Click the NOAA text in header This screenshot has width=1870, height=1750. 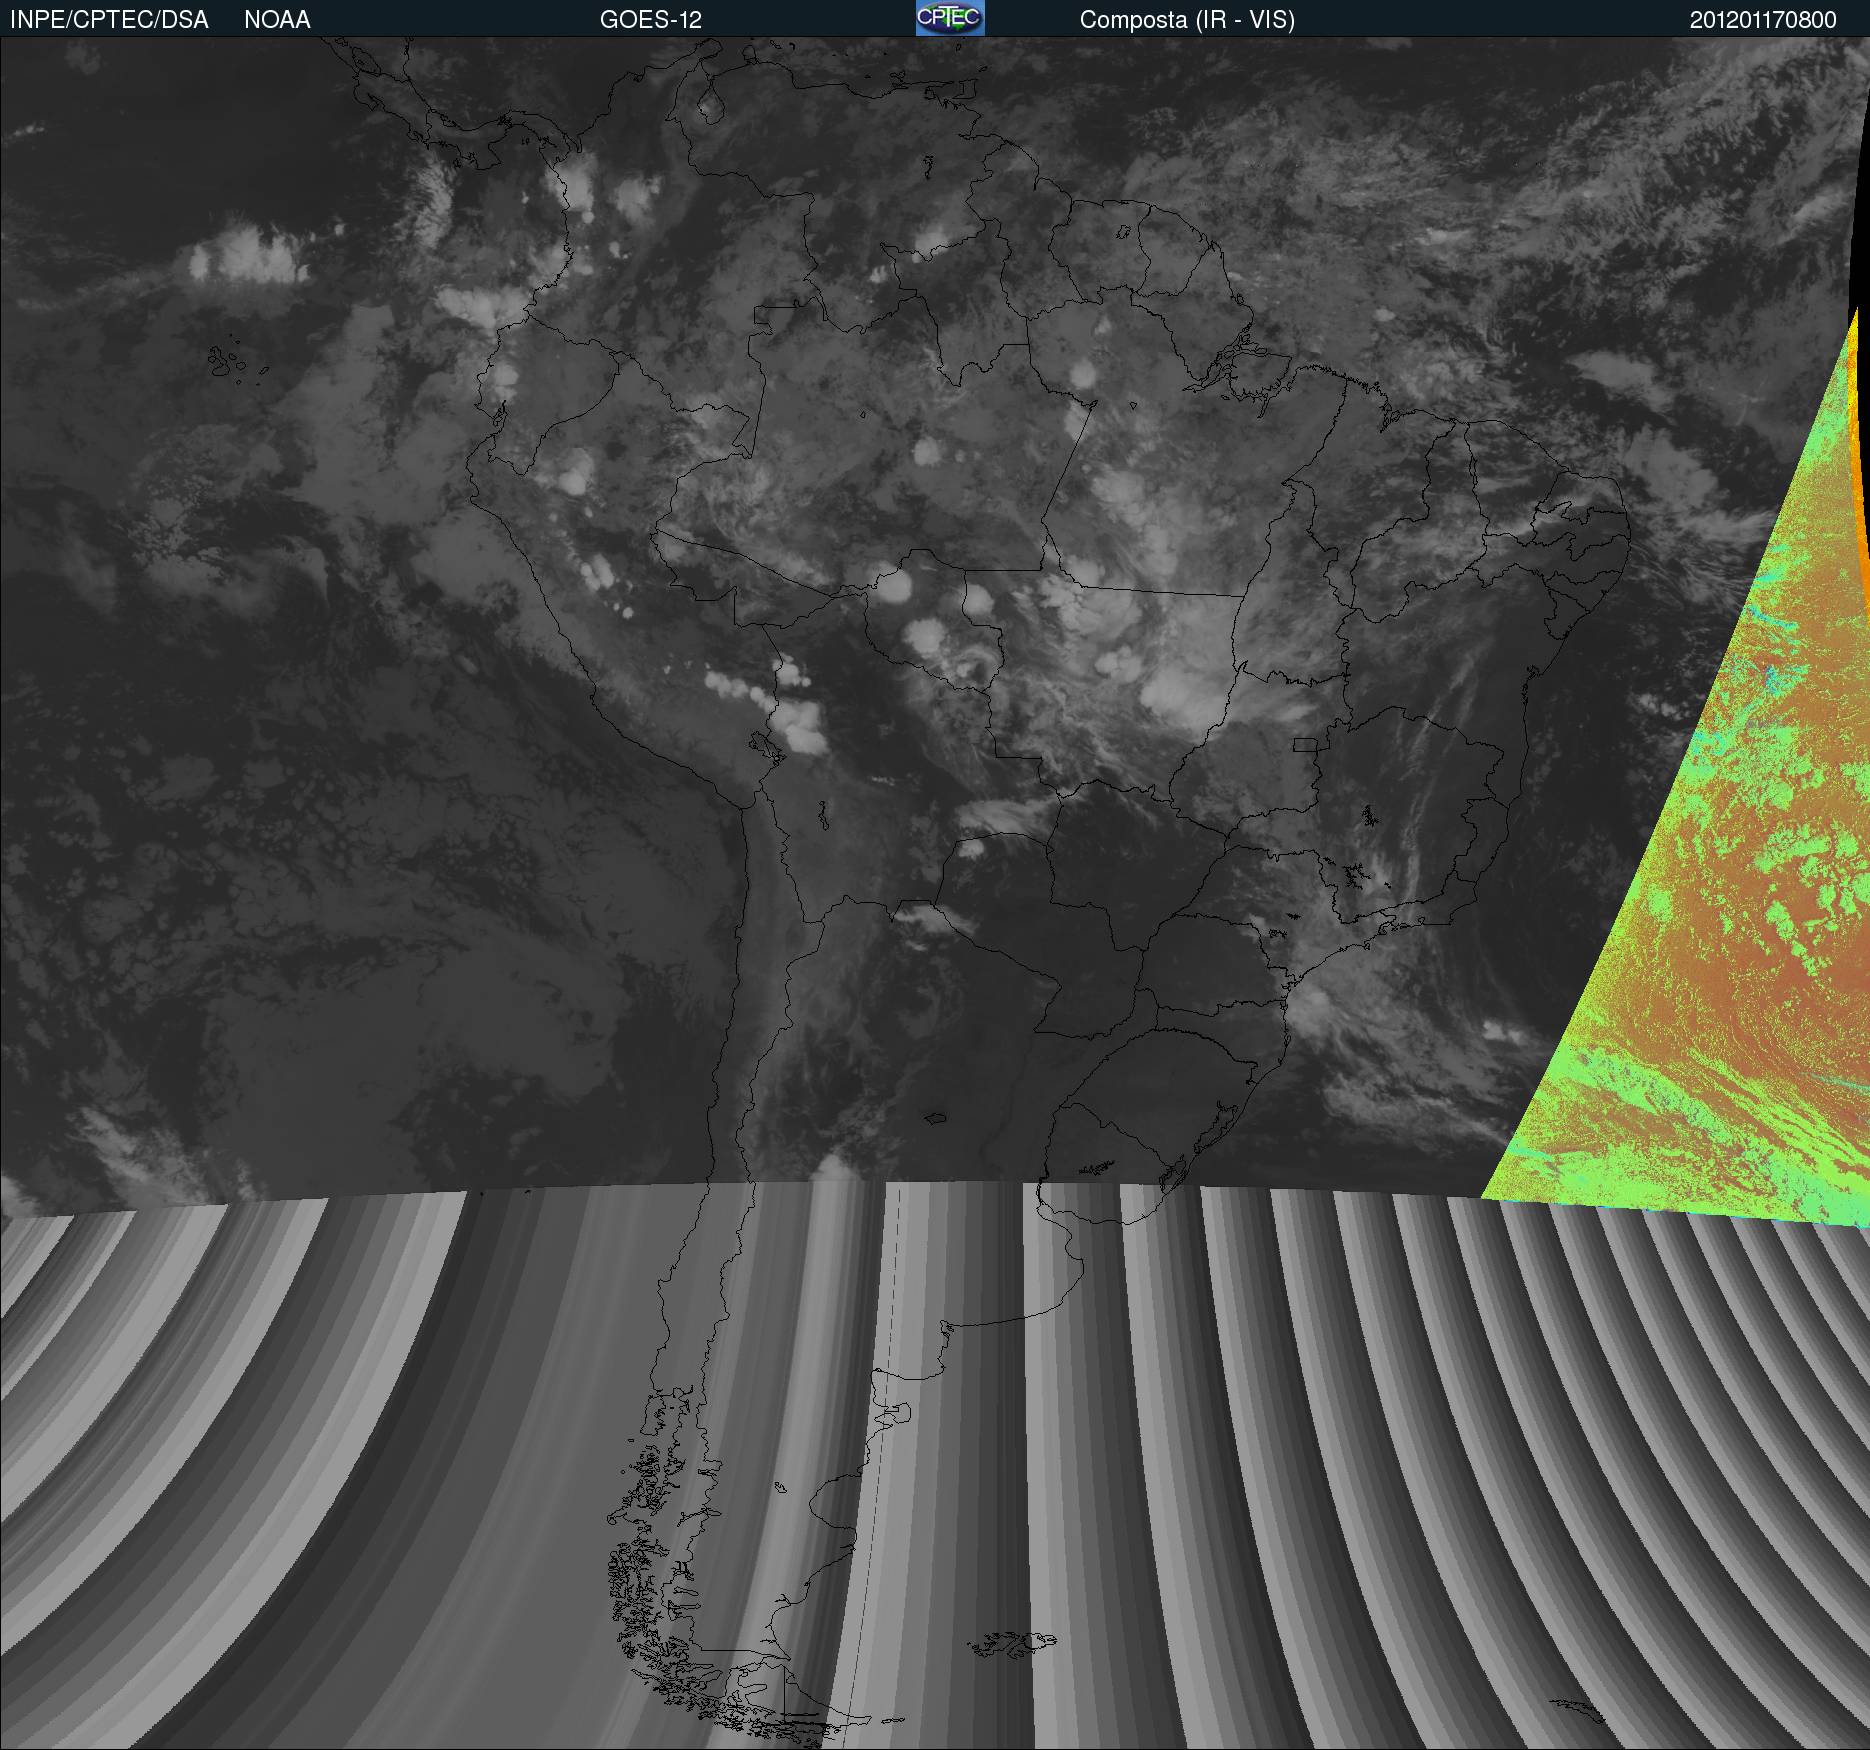pos(277,20)
